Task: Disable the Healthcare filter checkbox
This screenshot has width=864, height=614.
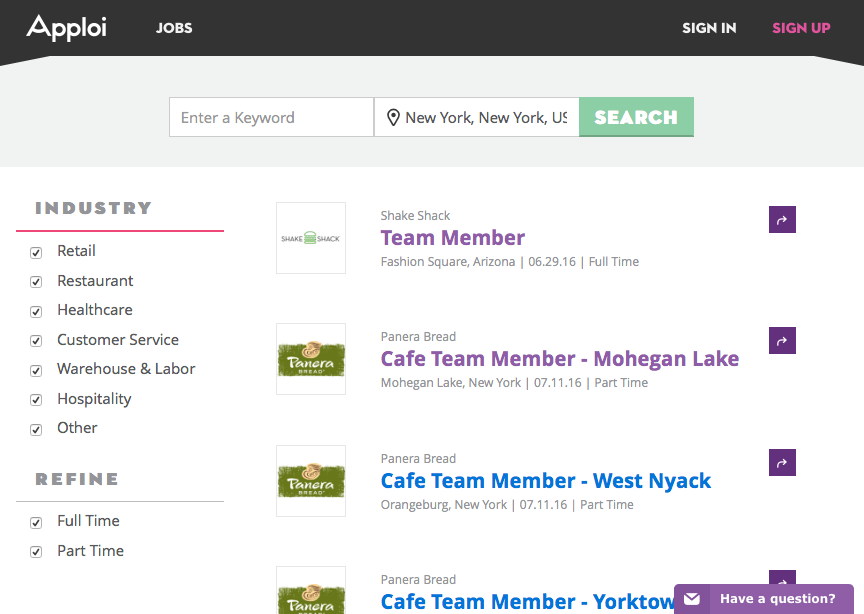Action: click(x=36, y=312)
